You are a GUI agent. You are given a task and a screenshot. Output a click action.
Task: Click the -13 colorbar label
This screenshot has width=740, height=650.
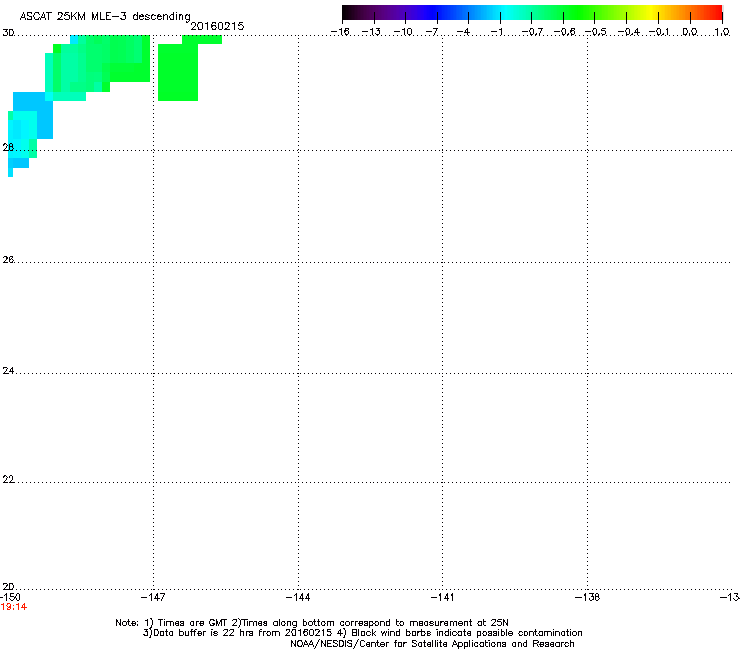pos(371,32)
